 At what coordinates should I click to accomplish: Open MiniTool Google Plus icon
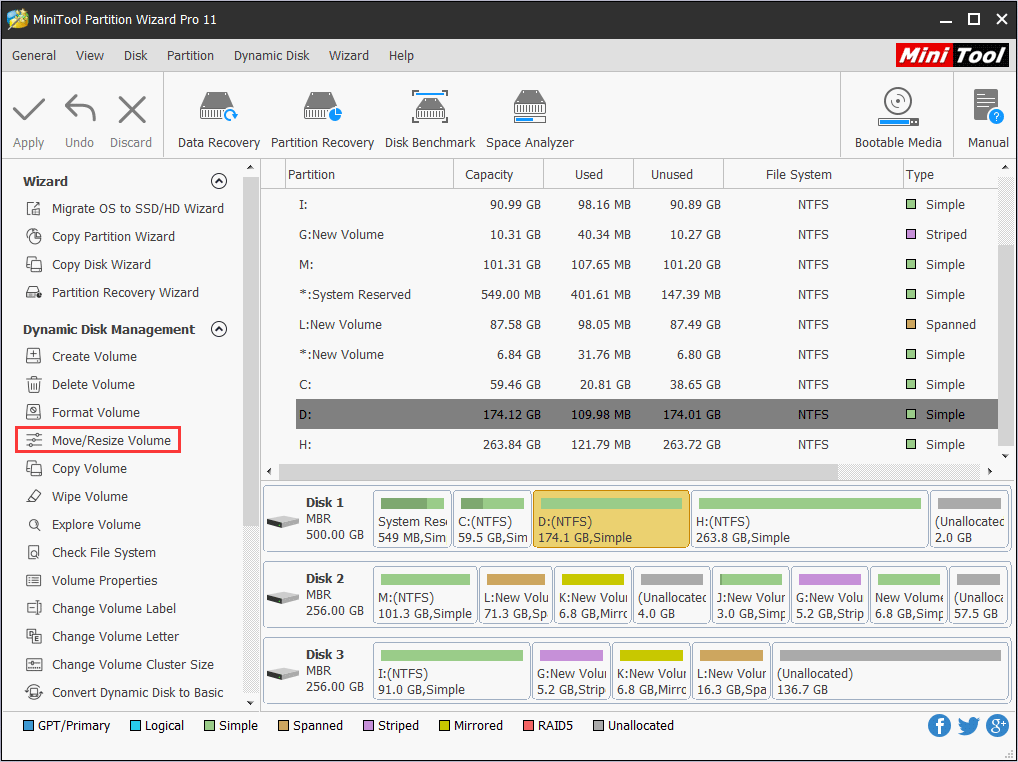(997, 725)
